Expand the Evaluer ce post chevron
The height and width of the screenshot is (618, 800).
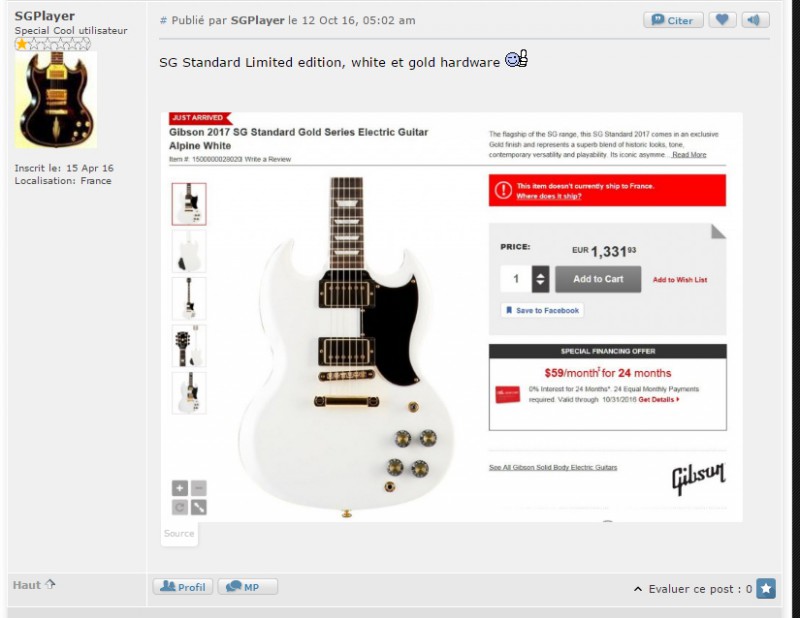tap(638, 589)
